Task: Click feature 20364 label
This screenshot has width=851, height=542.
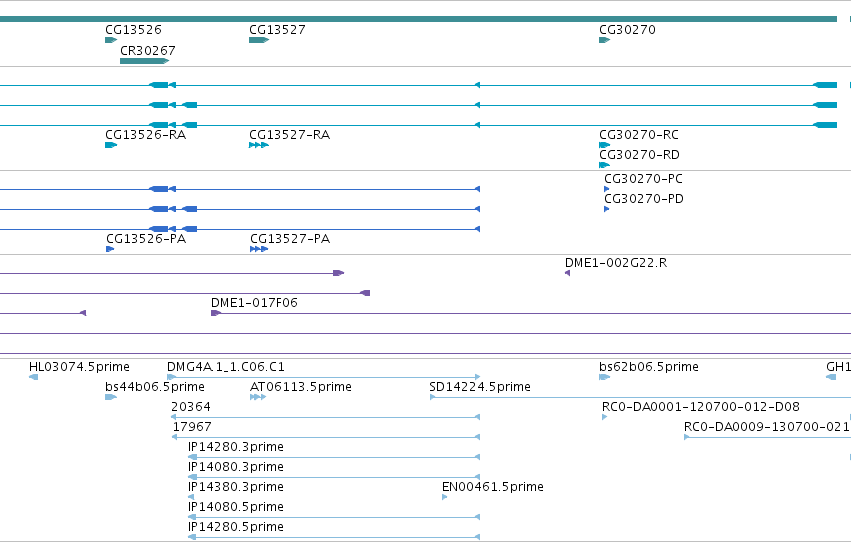Action: tap(190, 407)
